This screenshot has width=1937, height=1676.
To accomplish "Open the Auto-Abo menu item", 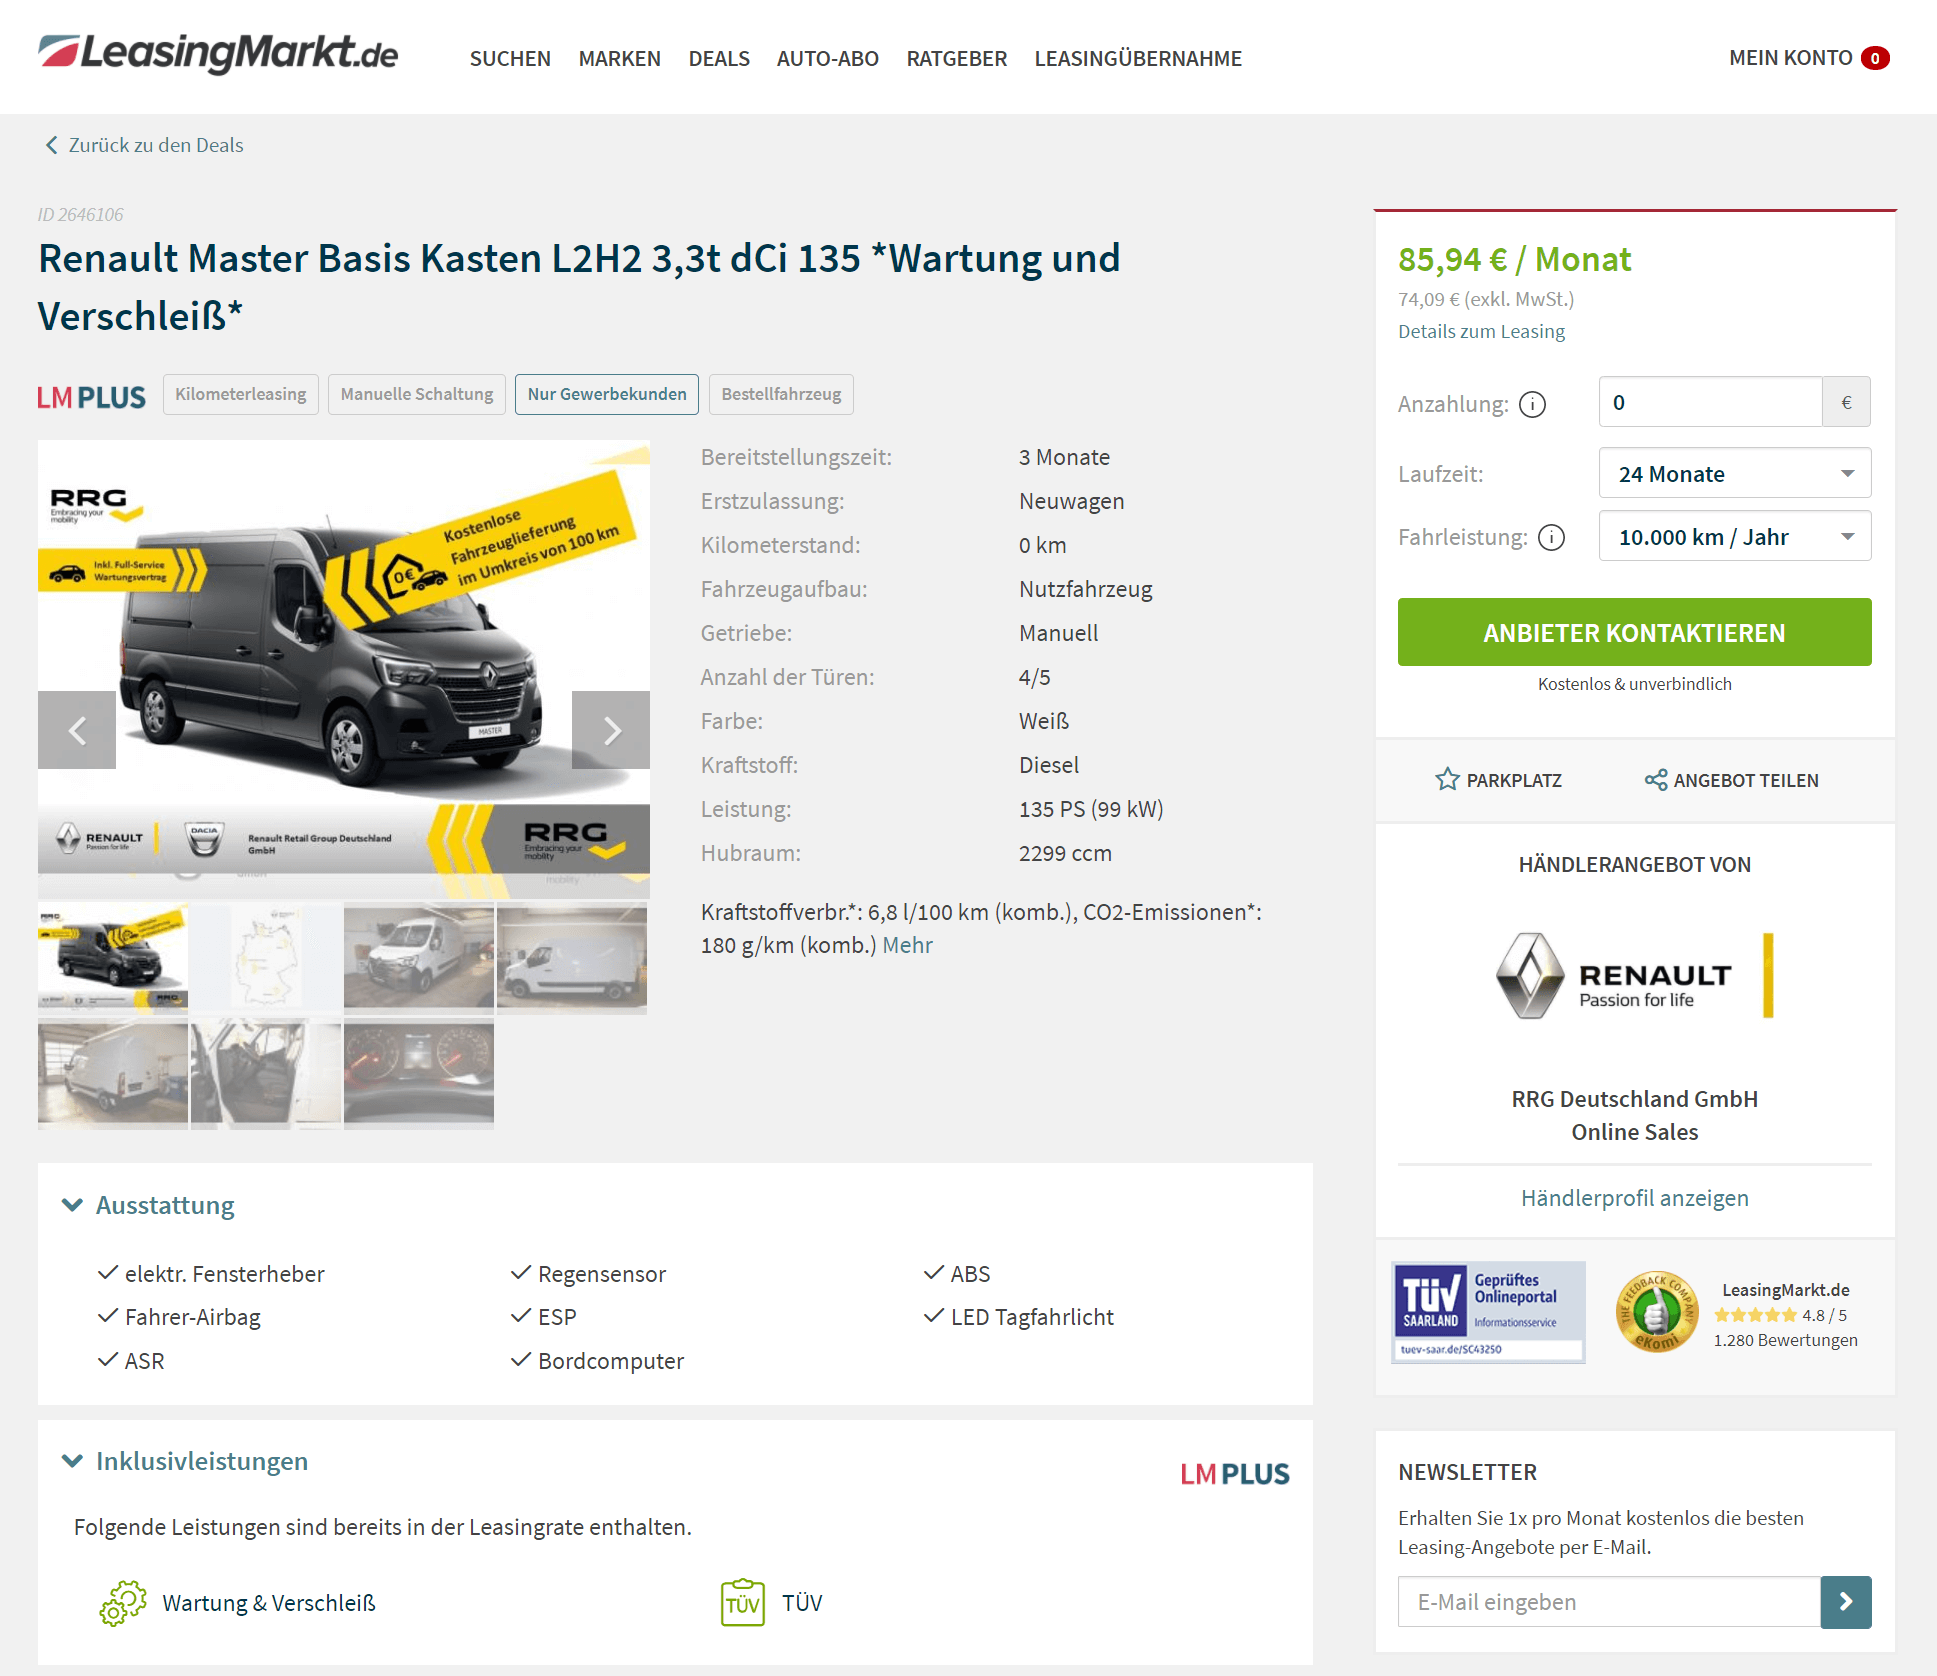I will (827, 58).
